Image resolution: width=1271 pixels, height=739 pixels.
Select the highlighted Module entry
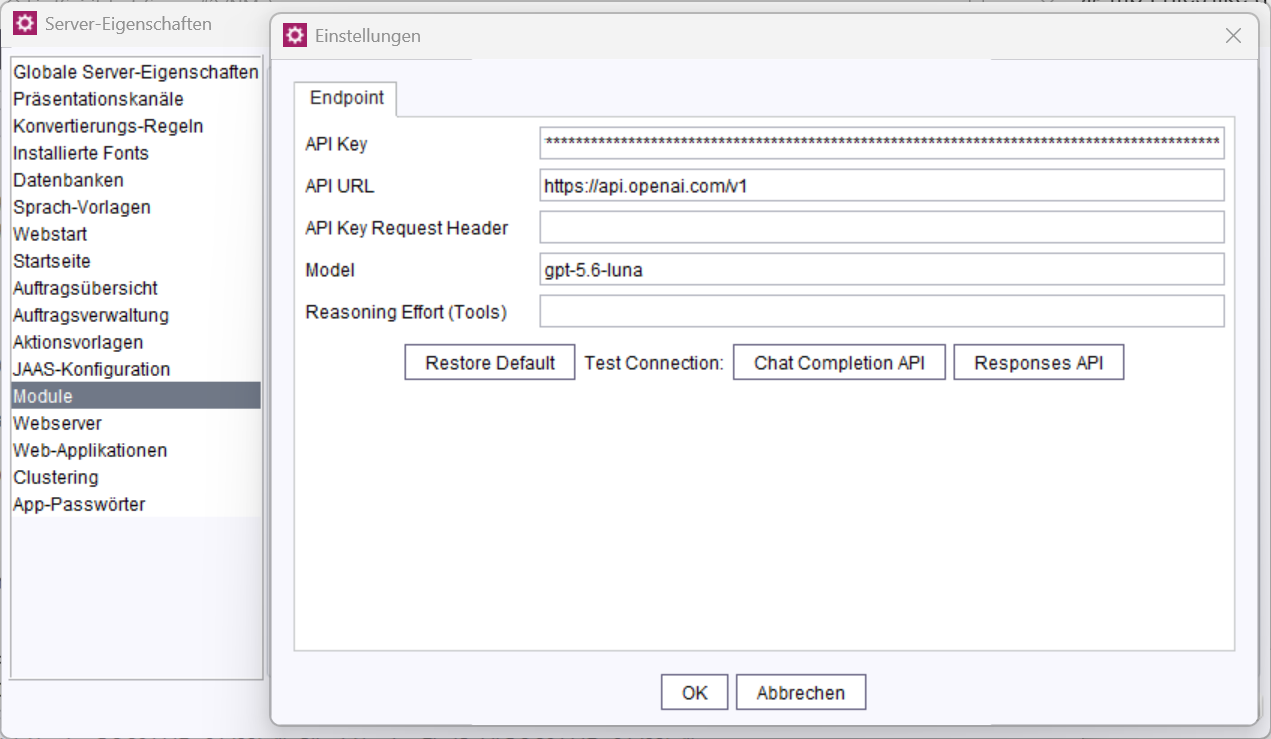(x=136, y=396)
